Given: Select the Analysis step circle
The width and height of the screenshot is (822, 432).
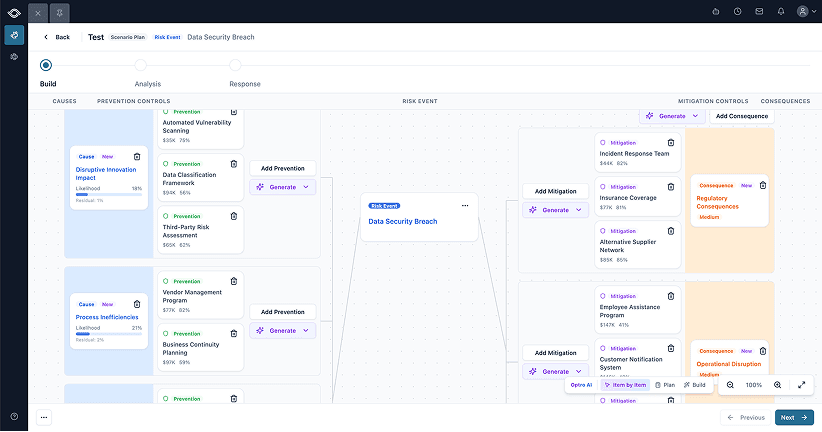Looking at the screenshot, I should pyautogui.click(x=140, y=65).
